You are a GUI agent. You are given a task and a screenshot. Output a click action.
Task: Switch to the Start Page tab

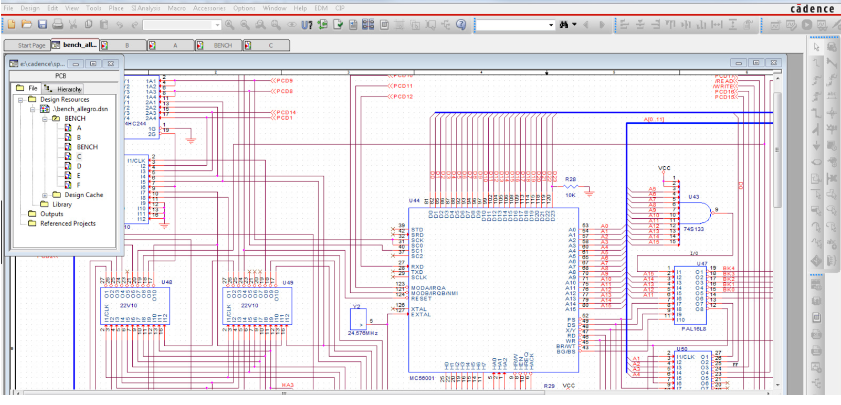(27, 46)
